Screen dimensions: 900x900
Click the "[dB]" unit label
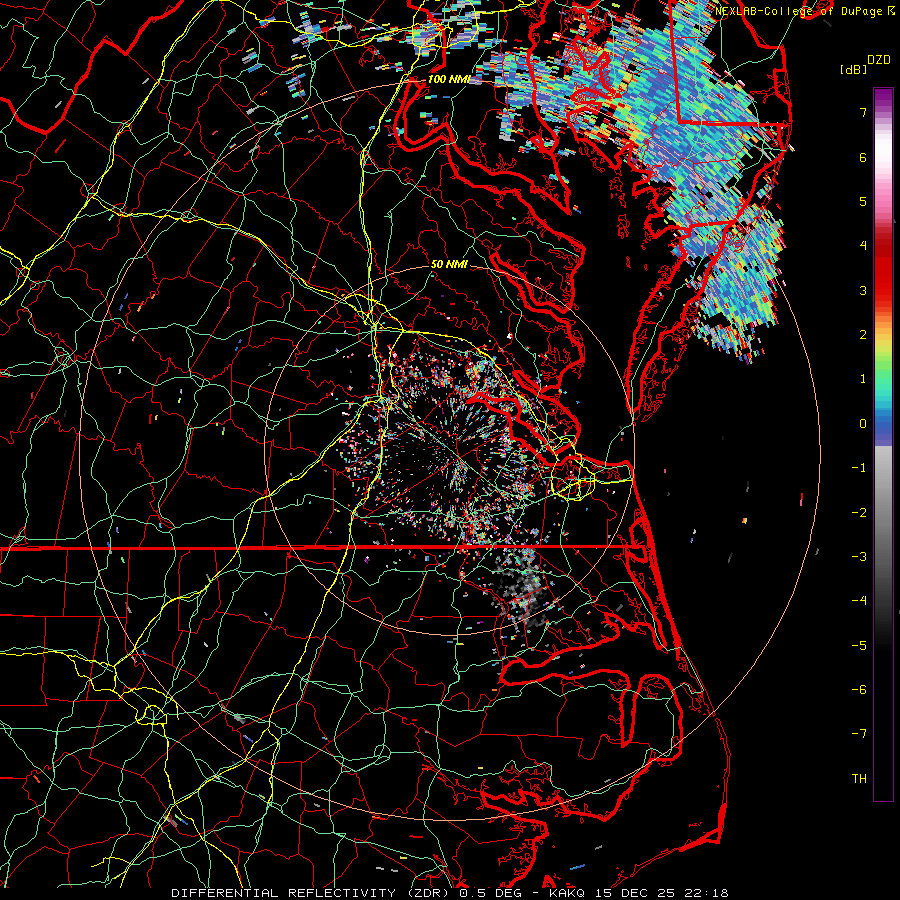[x=853, y=69]
